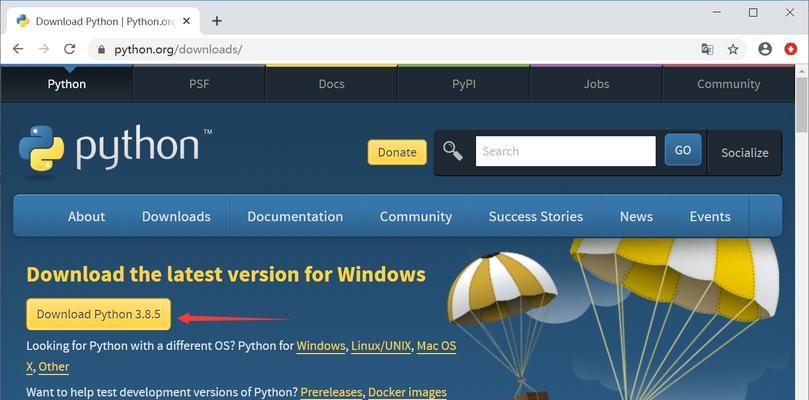Open the News navigation menu

636,216
